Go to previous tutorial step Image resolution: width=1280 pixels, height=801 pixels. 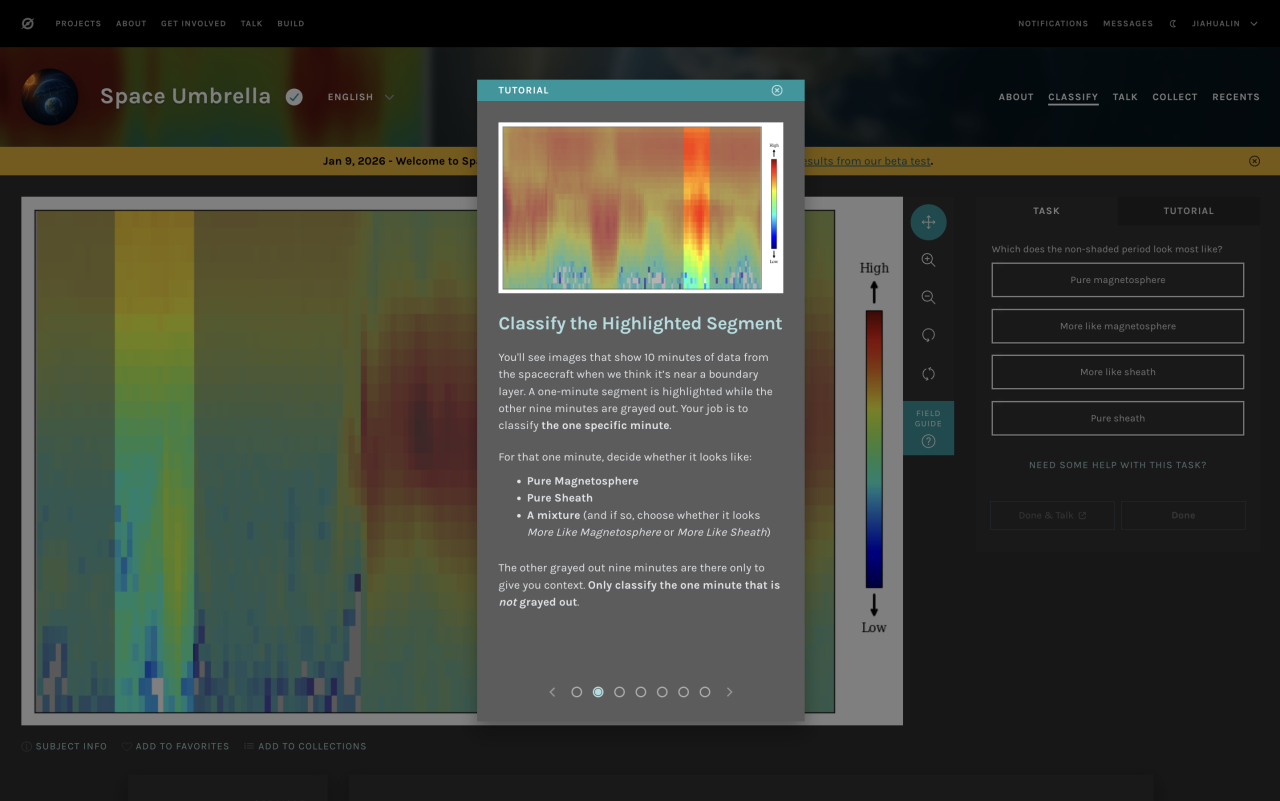552,692
